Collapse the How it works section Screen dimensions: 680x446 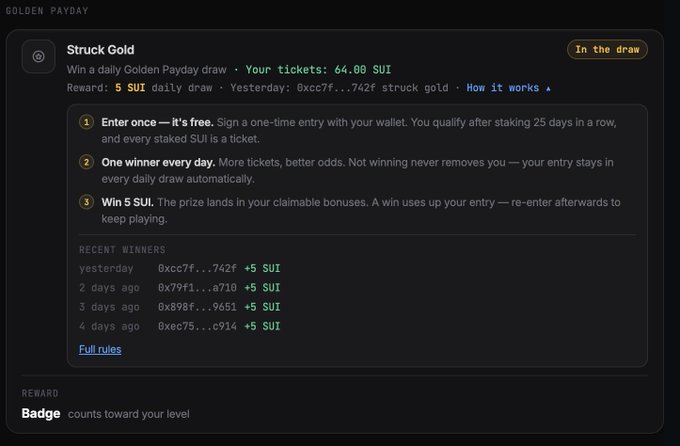508,88
